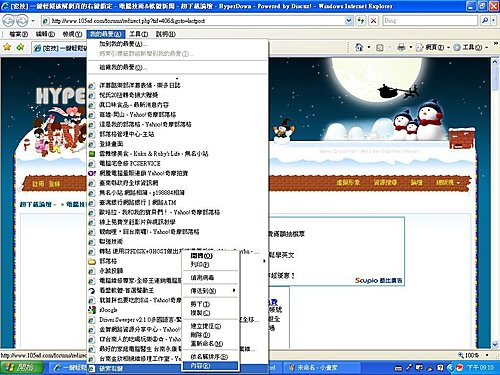Click the 虛擬形象 link in the forum navbar
The image size is (500, 375).
348,182
